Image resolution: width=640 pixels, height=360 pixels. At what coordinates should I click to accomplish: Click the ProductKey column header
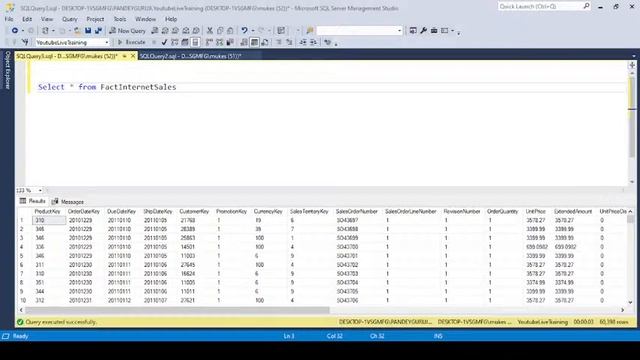pyautogui.click(x=47, y=211)
